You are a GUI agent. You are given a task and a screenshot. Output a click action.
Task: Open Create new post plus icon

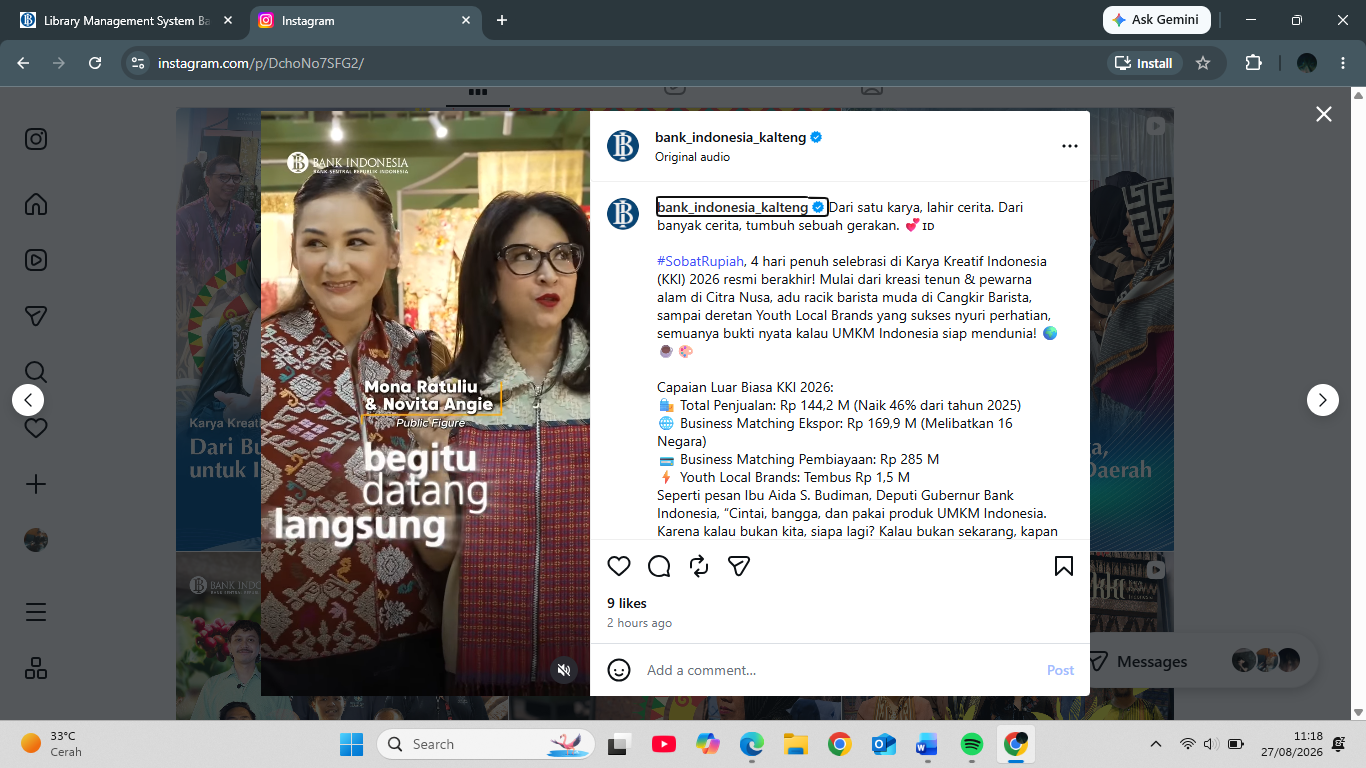tap(36, 484)
